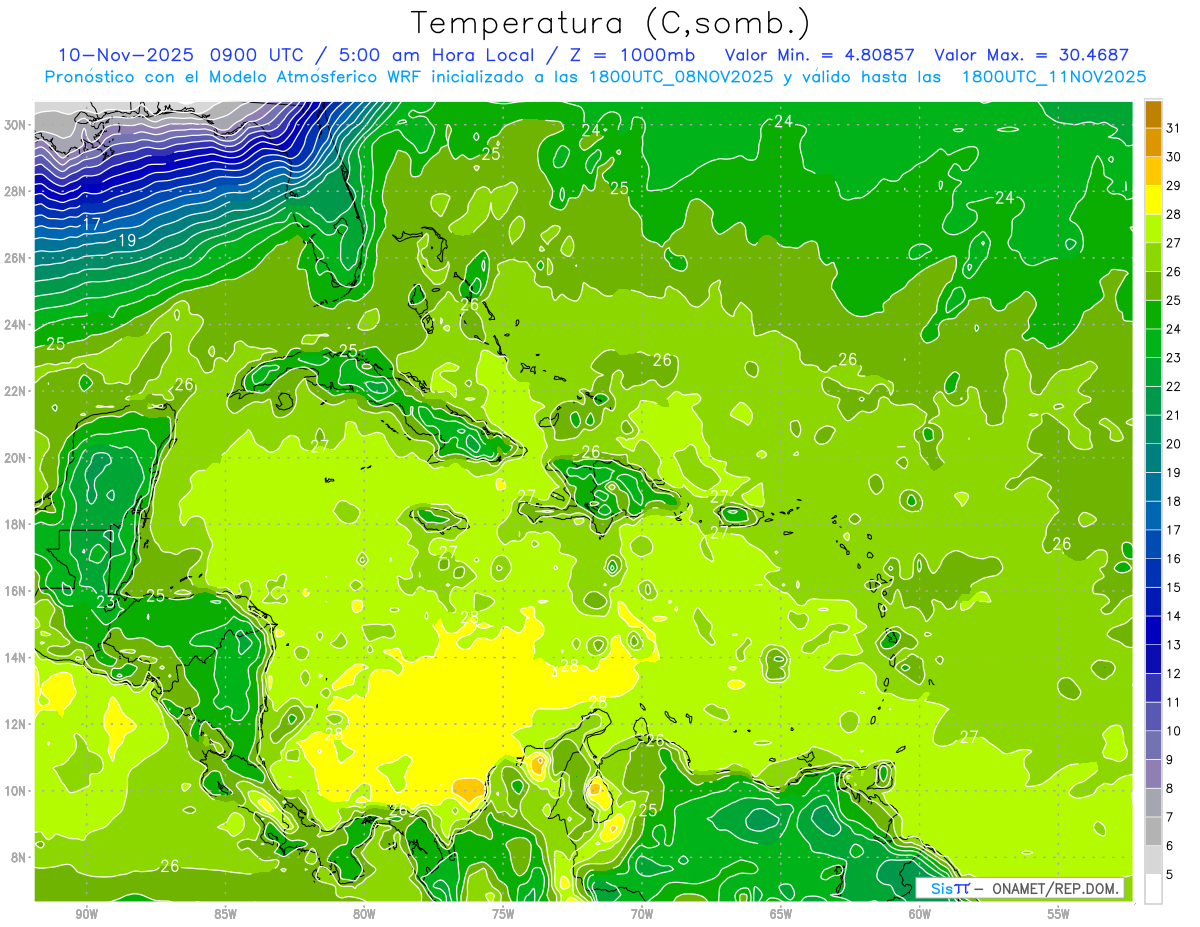The image size is (1200, 927).
Task: Click the 'ONAMET/REP.DOM.' credit label
Action: click(1055, 888)
